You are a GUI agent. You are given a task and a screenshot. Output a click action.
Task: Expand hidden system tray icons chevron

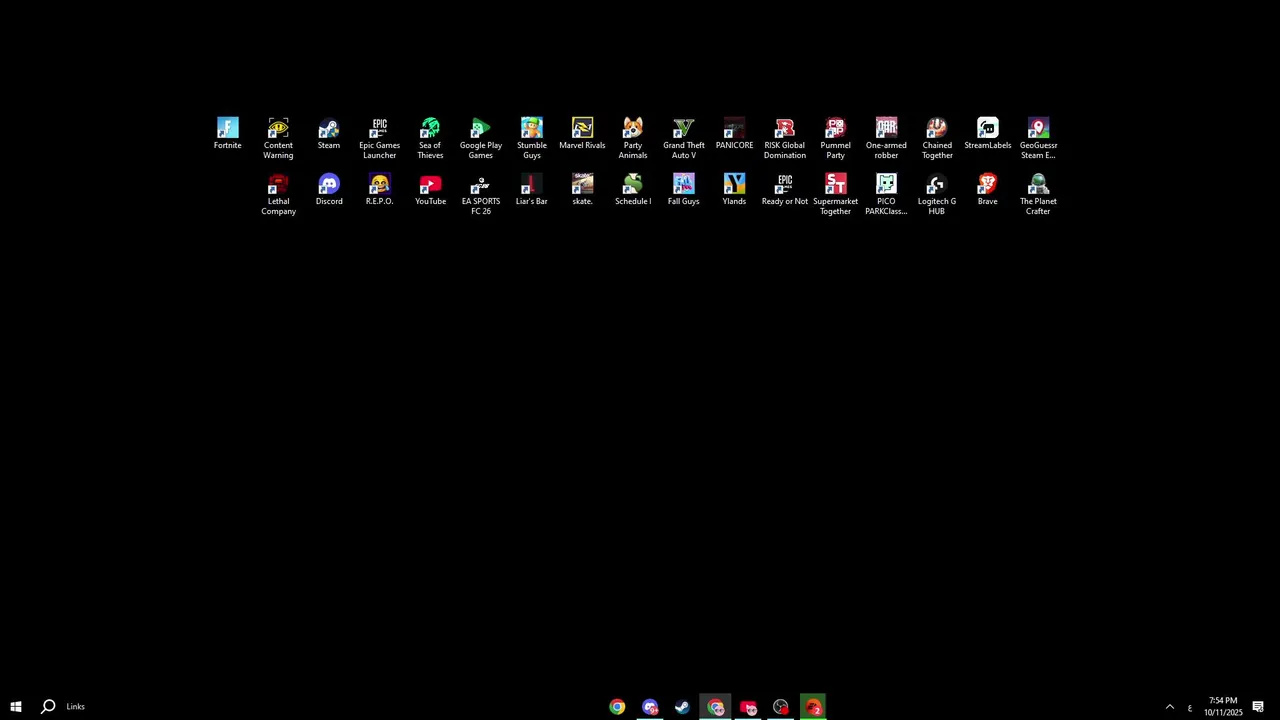pos(1169,707)
